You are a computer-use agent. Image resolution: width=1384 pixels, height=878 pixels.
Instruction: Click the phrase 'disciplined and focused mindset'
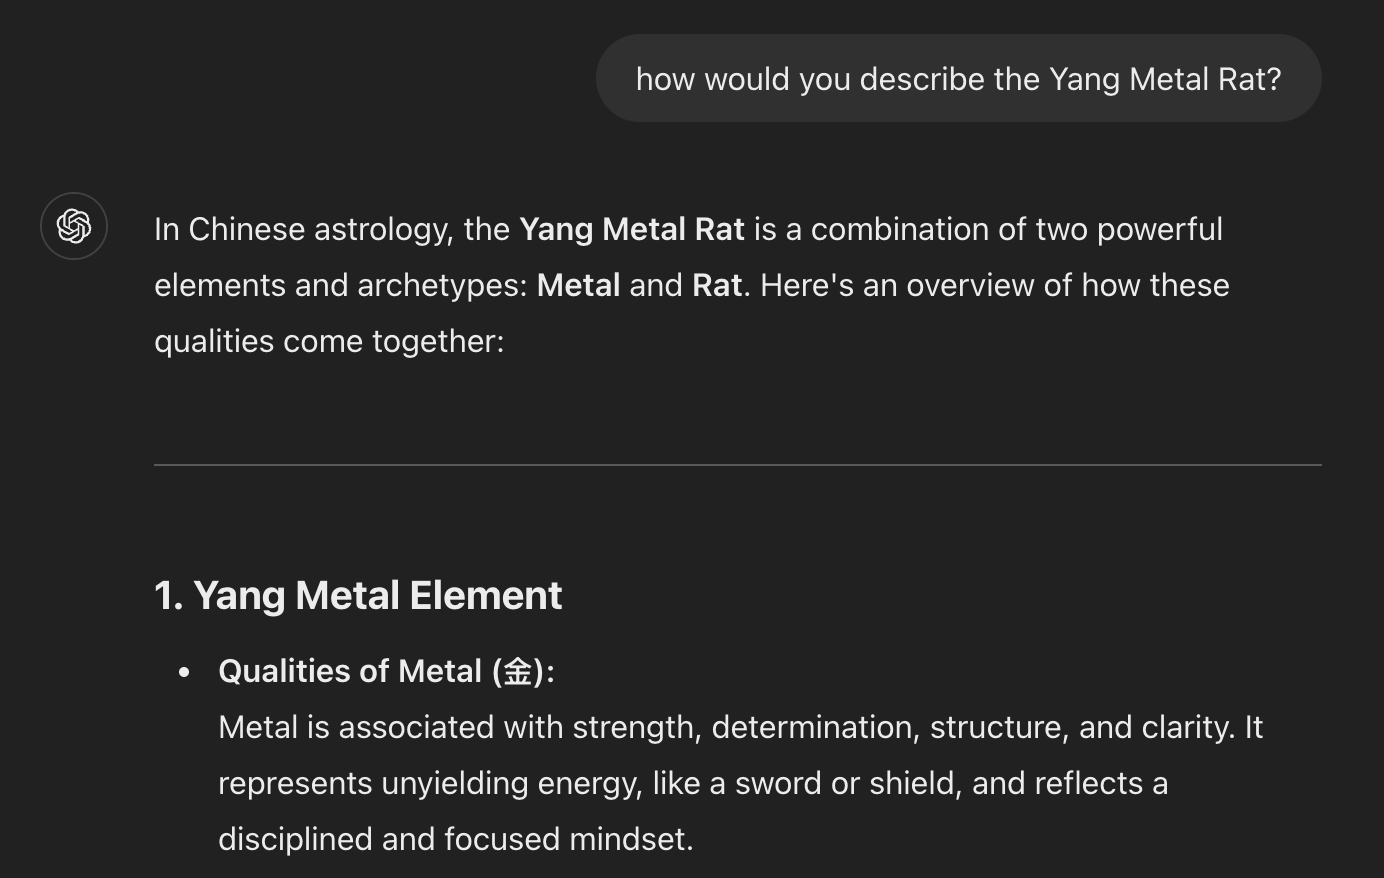tap(453, 839)
